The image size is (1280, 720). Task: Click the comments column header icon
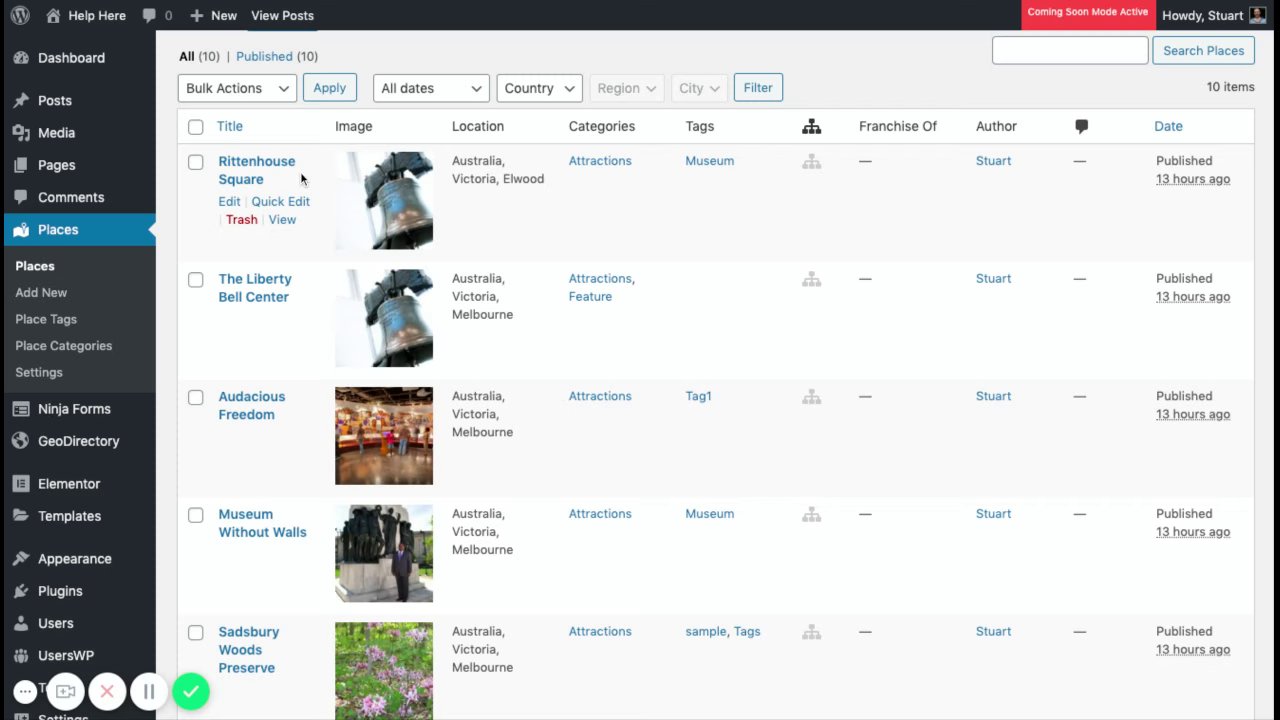tap(1081, 126)
